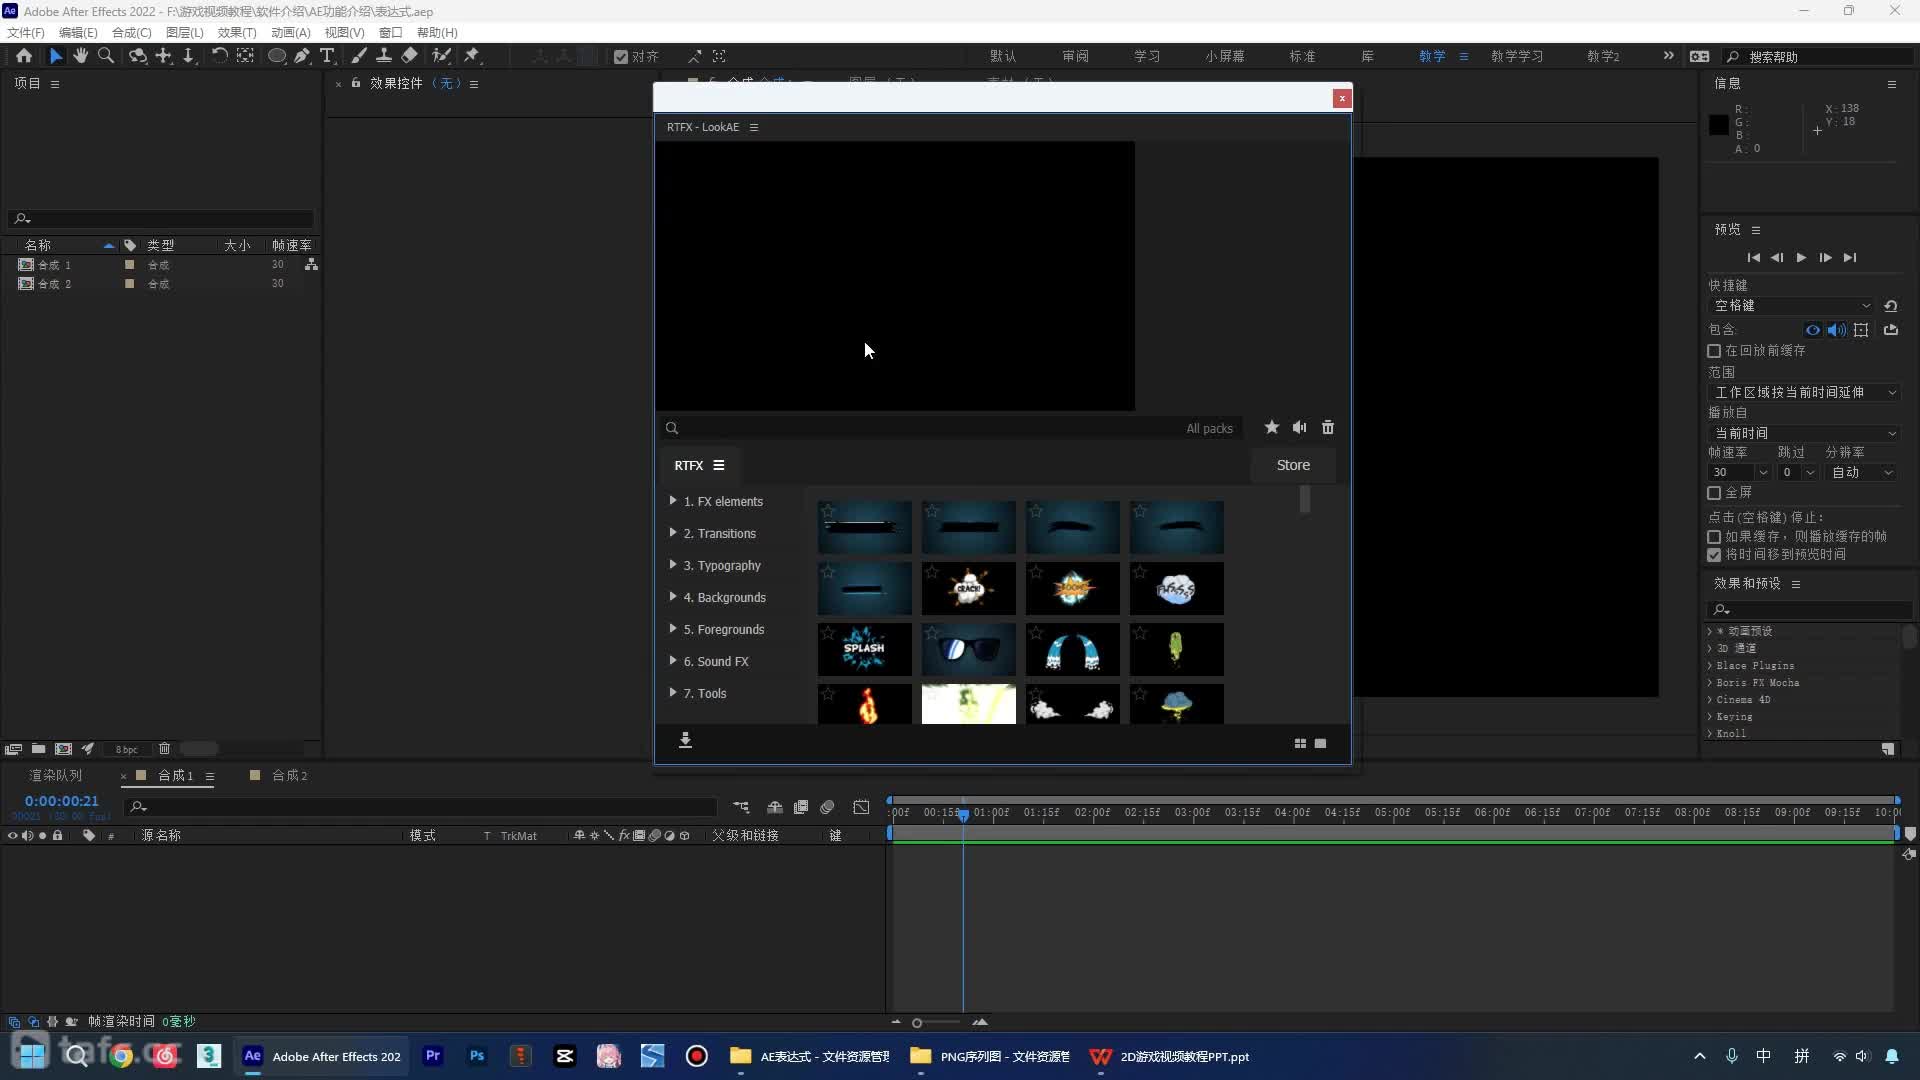Image resolution: width=1920 pixels, height=1080 pixels.
Task: Go to the Home screen icon
Action: tap(24, 56)
